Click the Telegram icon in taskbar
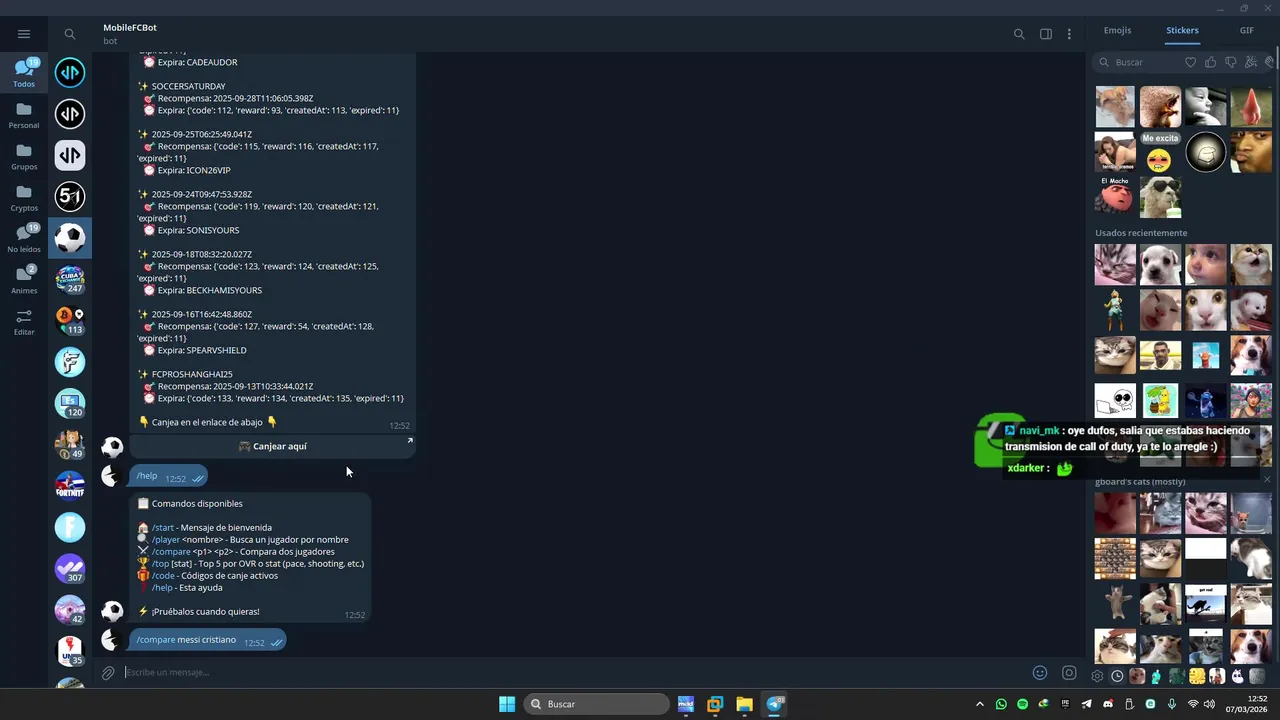 tap(775, 704)
